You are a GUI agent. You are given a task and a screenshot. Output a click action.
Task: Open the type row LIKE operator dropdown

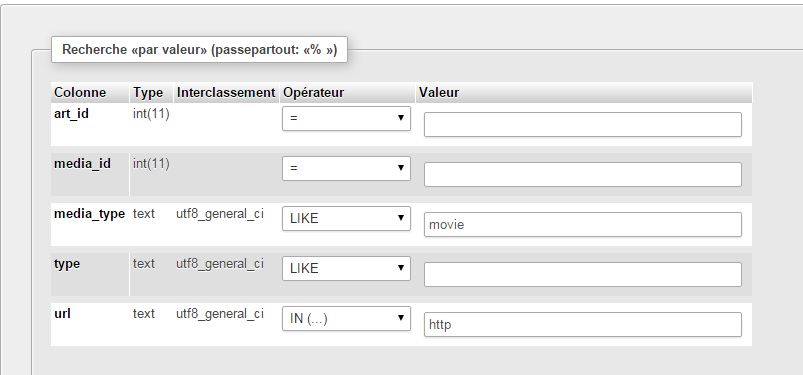pos(346,268)
